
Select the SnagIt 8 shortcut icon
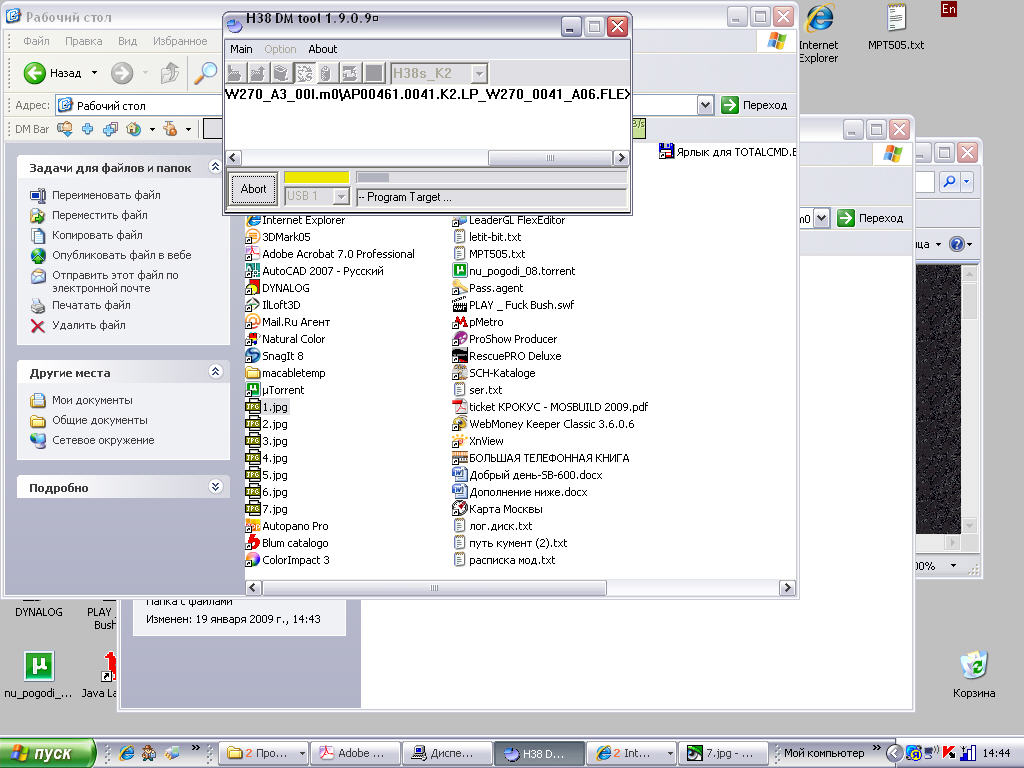click(x=252, y=356)
